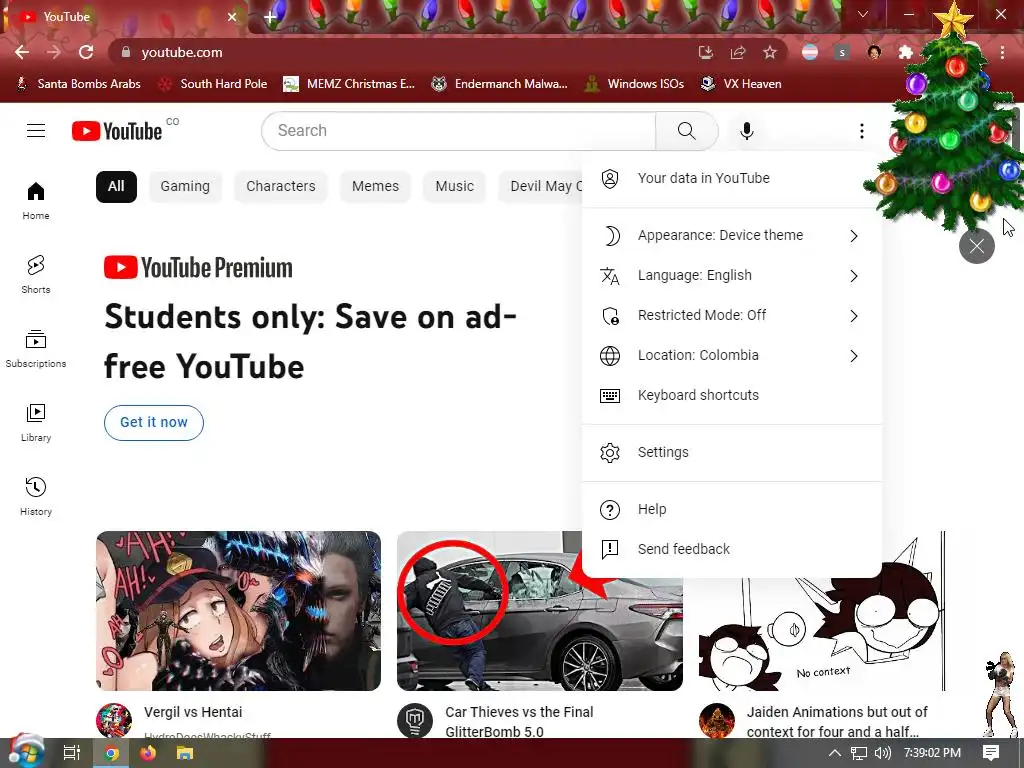This screenshot has width=1024, height=768.
Task: Select the Memes filter chip
Action: [x=376, y=187]
